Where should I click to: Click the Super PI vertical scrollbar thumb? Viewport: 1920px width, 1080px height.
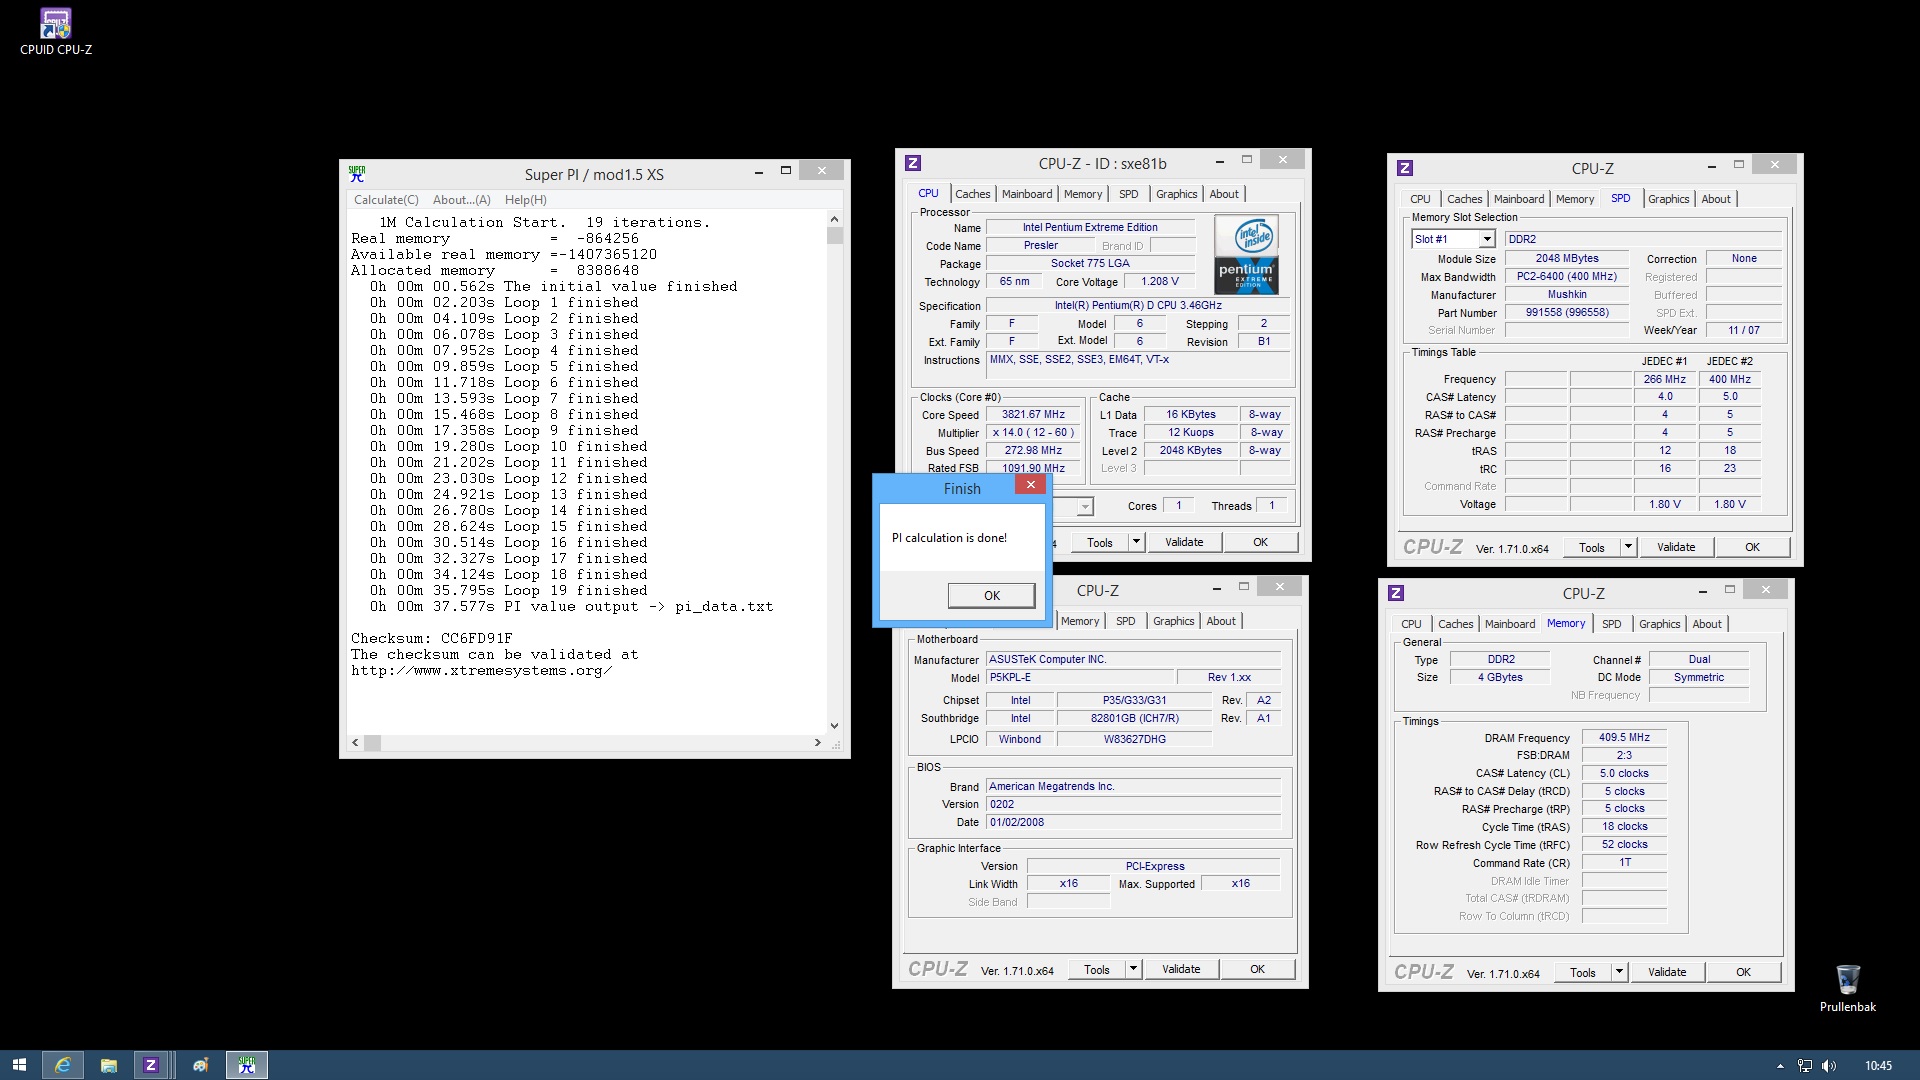point(835,236)
